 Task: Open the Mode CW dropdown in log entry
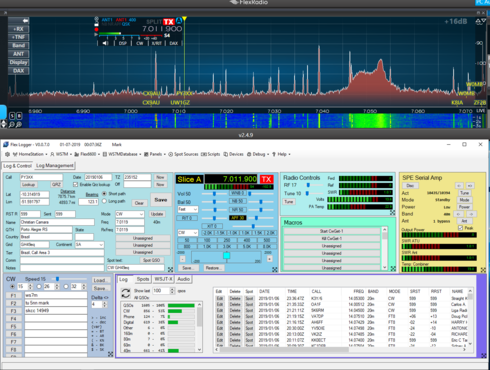(130, 214)
